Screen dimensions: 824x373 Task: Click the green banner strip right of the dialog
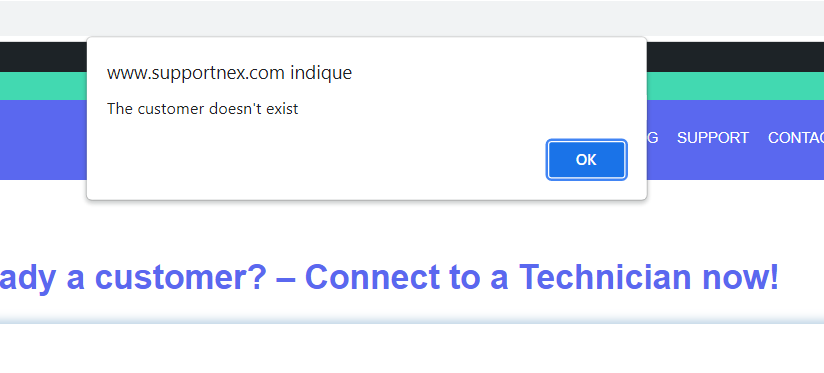(x=735, y=86)
